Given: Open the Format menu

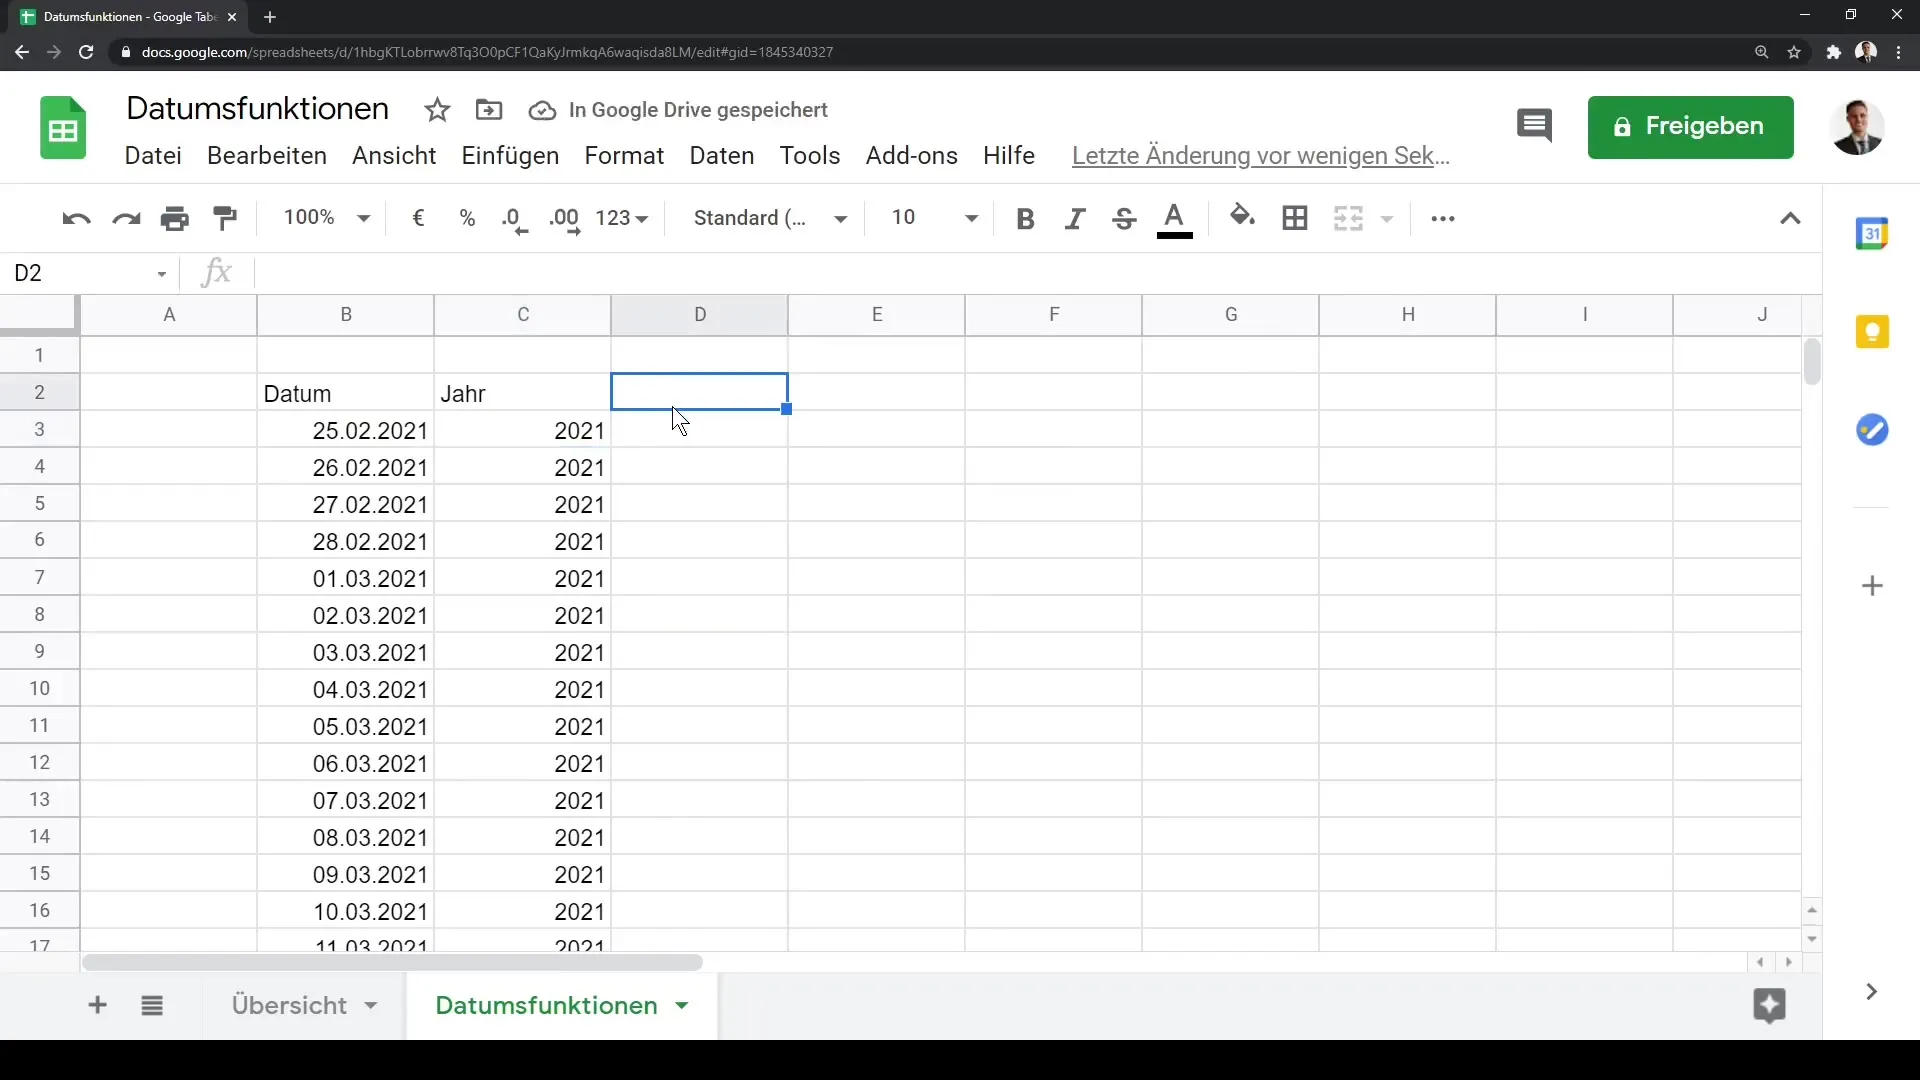Looking at the screenshot, I should point(624,156).
